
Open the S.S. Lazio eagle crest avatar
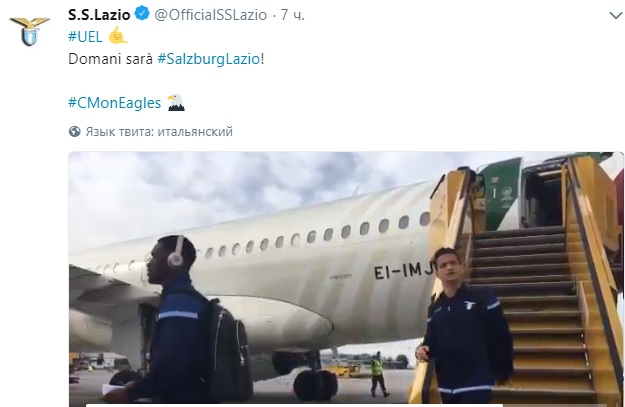(x=30, y=31)
